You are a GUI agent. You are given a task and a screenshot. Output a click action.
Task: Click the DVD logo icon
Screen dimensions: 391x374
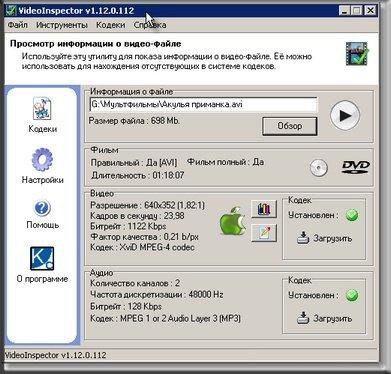pyautogui.click(x=356, y=166)
